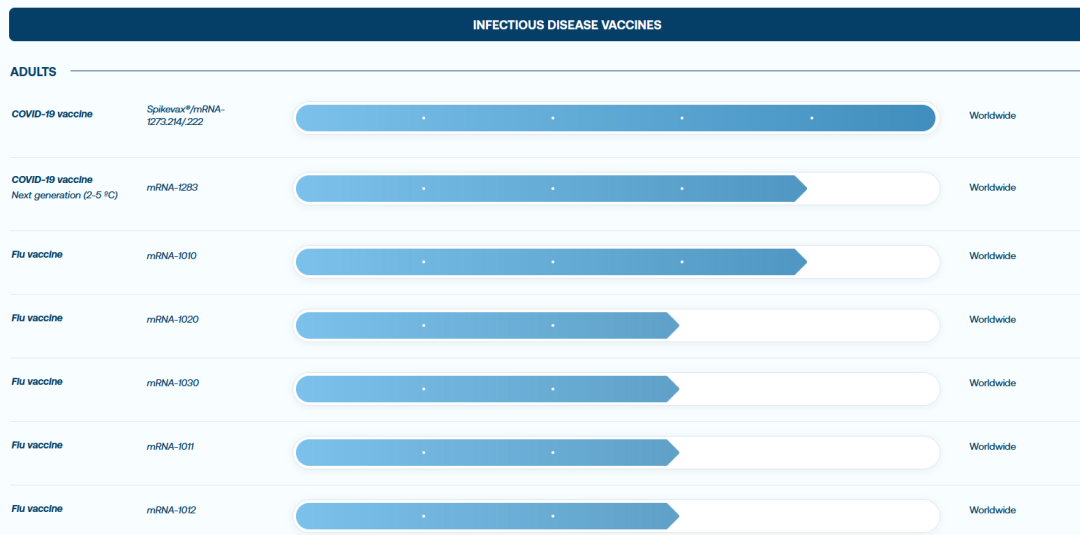
Task: Select the Adults section heading
Action: point(33,72)
